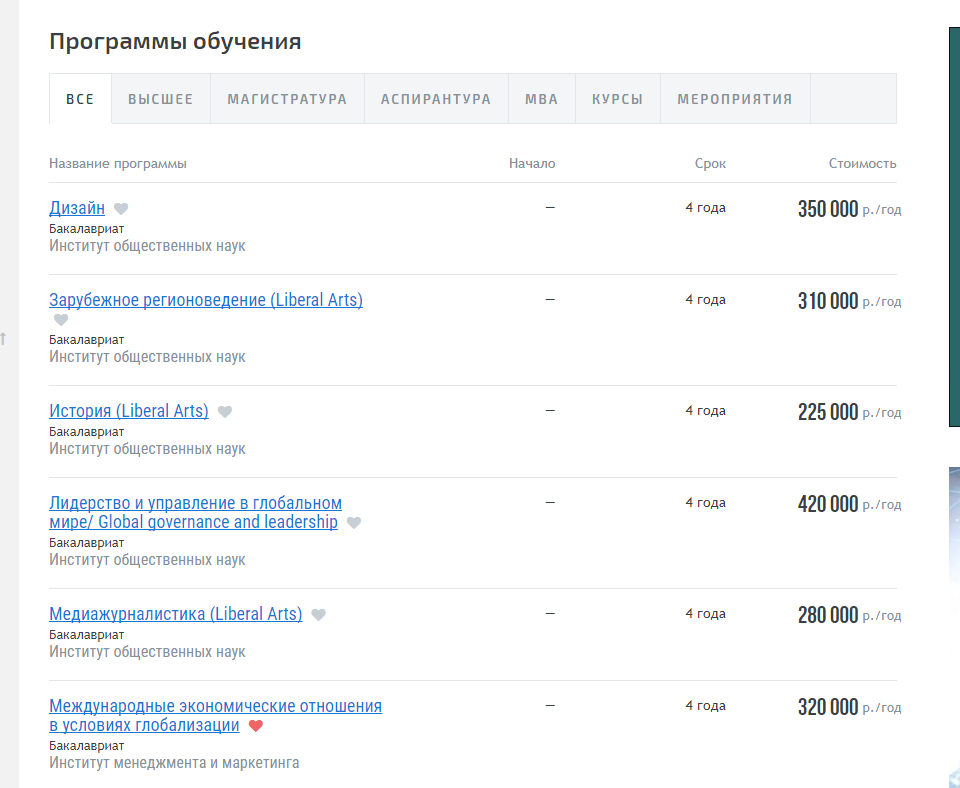This screenshot has height=788, width=960.
Task: Open Лидерство и управление в глобальном мире link
Action: tap(195, 512)
